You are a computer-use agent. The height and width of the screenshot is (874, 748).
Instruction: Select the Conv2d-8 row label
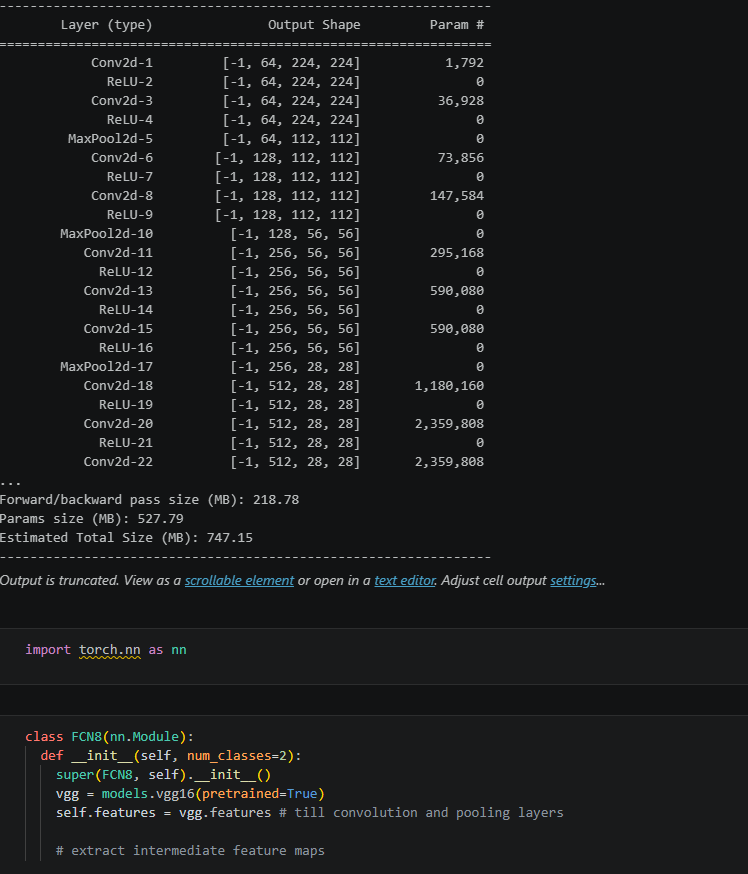click(x=122, y=196)
